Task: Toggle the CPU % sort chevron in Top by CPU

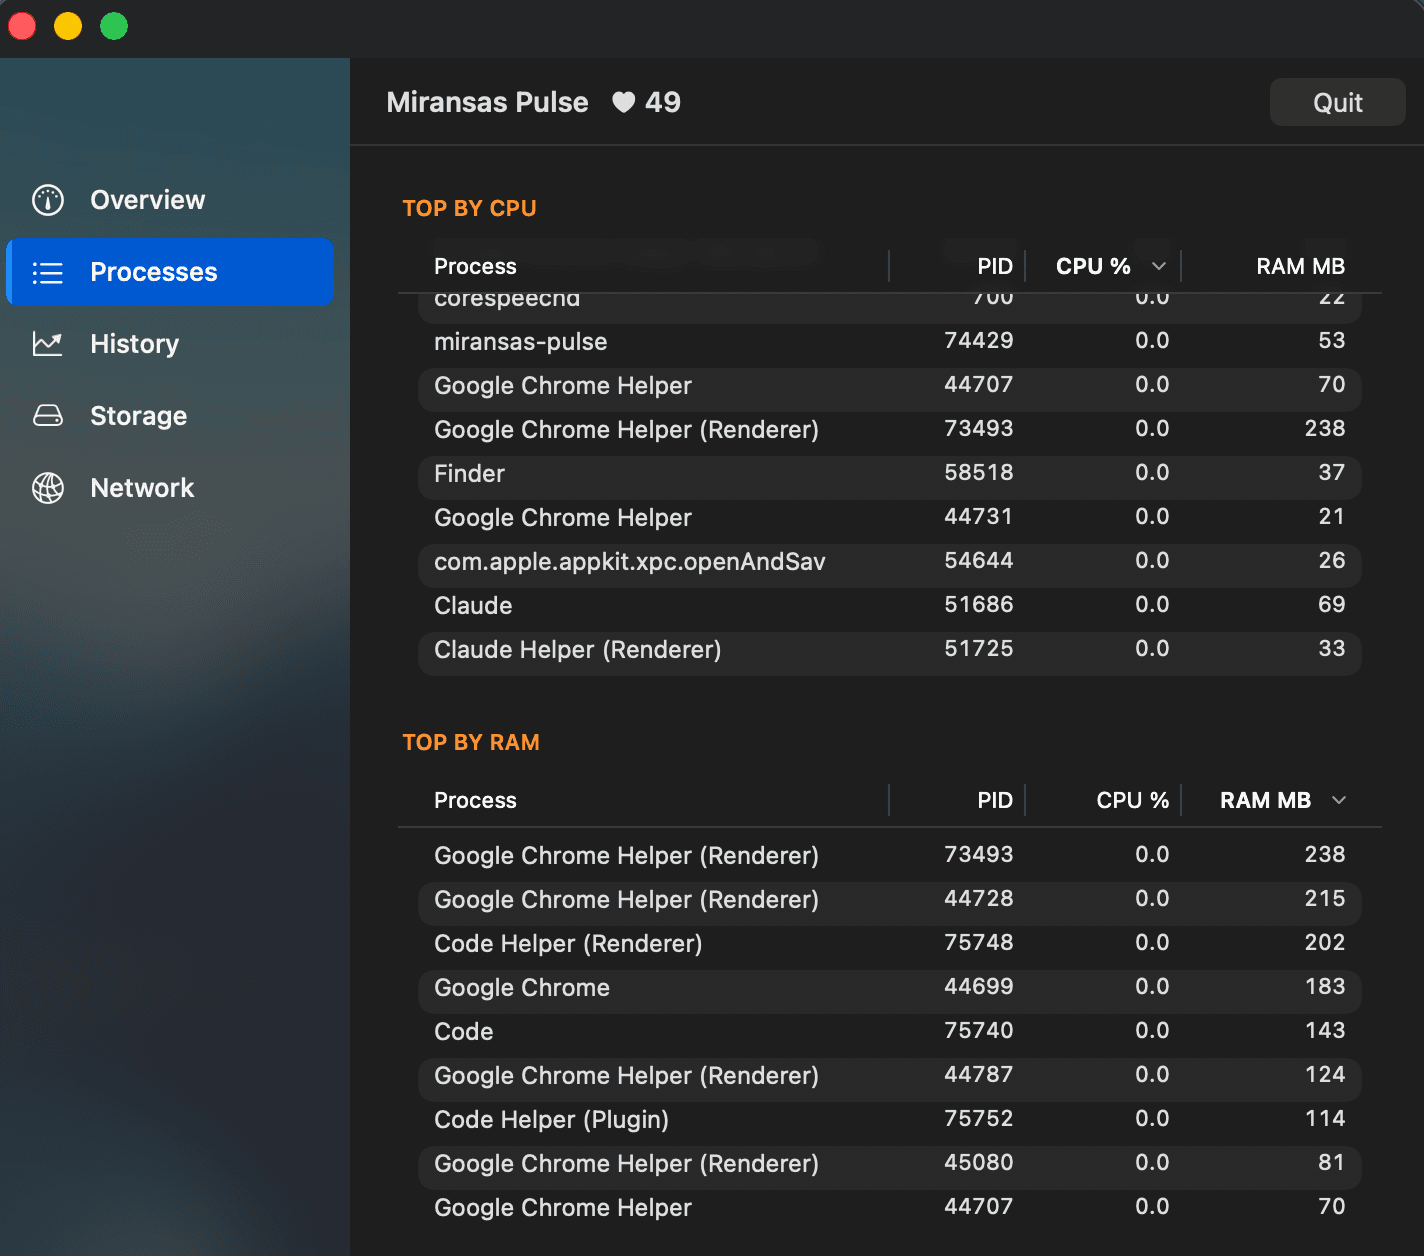Action: [1159, 266]
